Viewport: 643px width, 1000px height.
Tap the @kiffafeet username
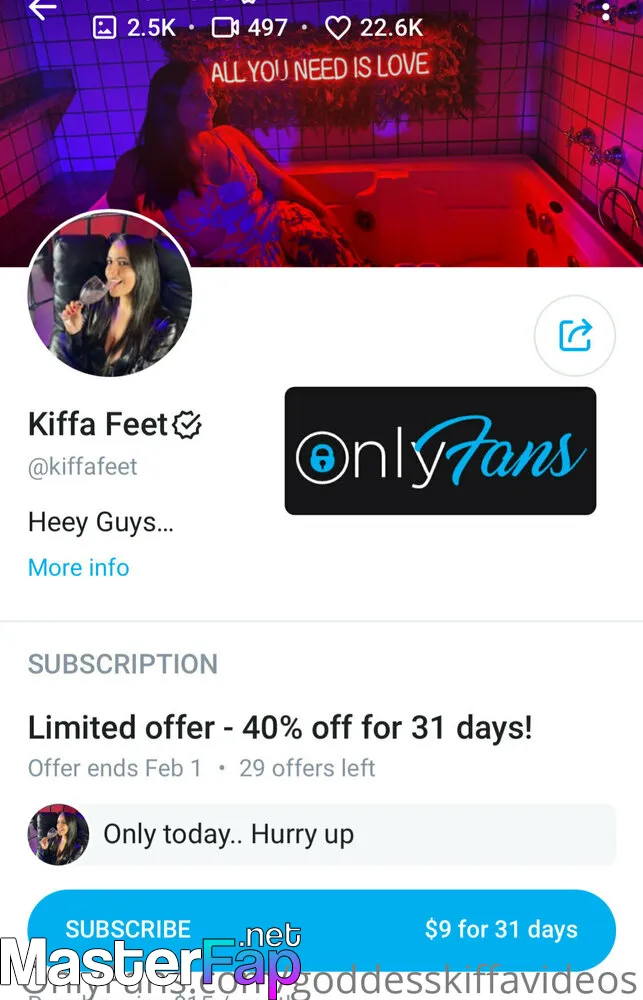click(x=82, y=466)
